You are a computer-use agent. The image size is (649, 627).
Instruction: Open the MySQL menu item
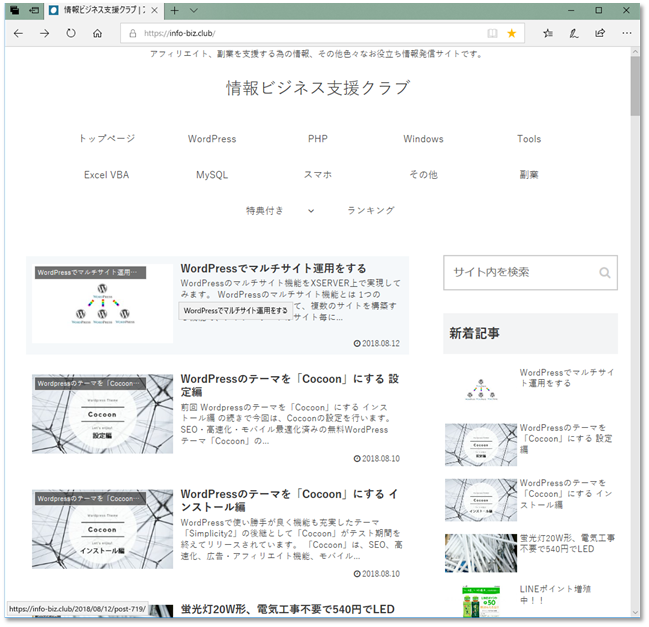tap(212, 175)
